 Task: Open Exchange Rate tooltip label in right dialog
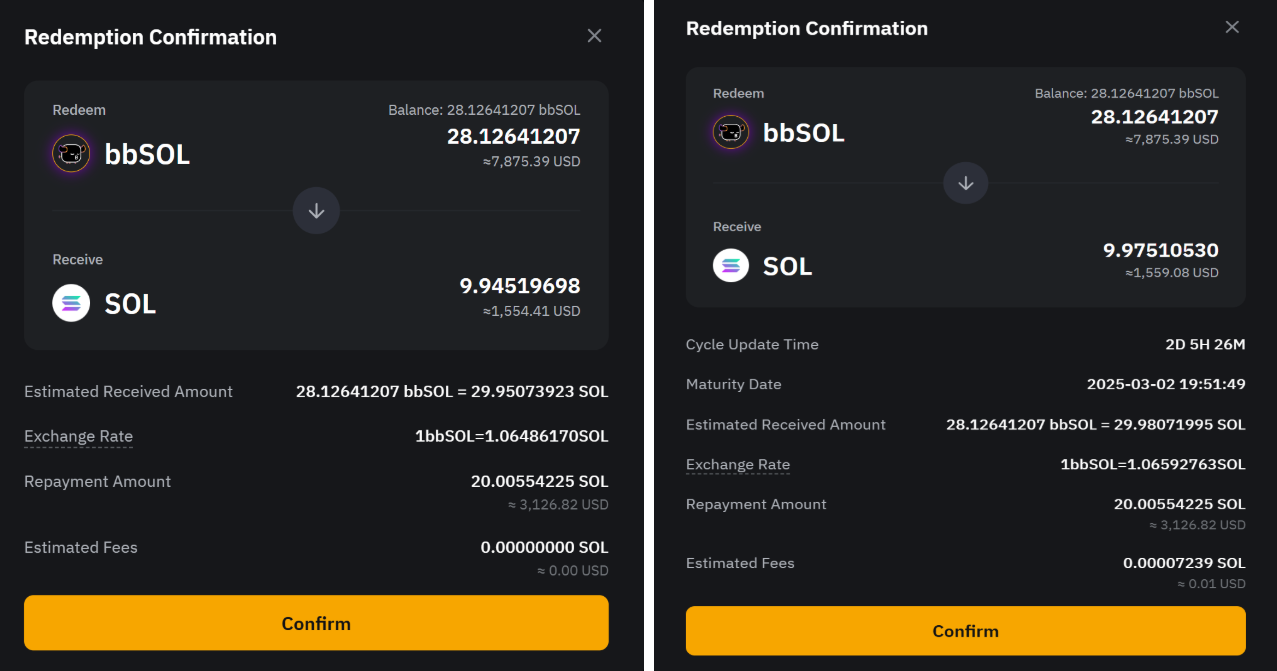click(738, 464)
